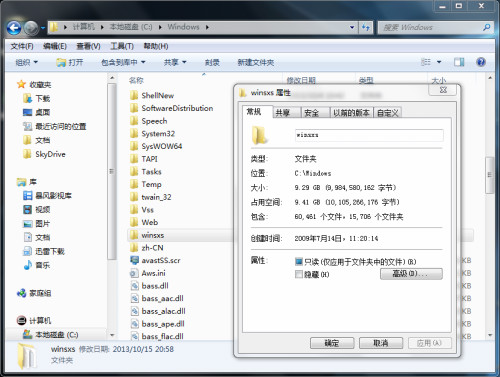The image size is (500, 377).
Task: Open the 帮助(H) menu
Action: (x=156, y=46)
